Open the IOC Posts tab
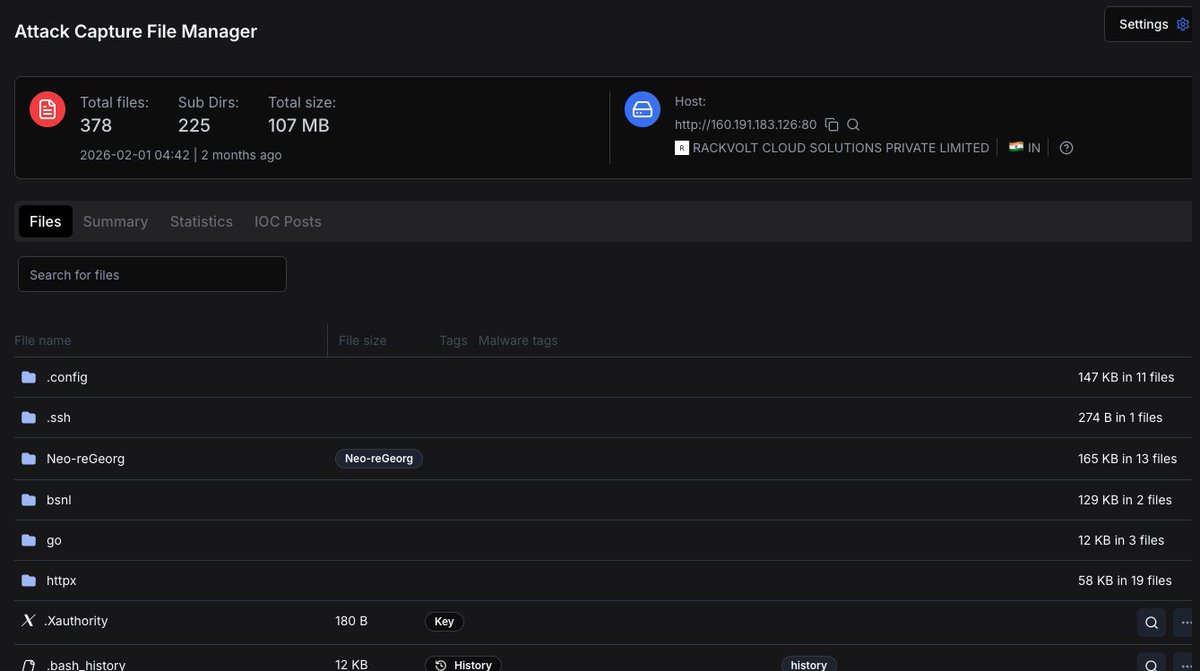 pyautogui.click(x=288, y=221)
